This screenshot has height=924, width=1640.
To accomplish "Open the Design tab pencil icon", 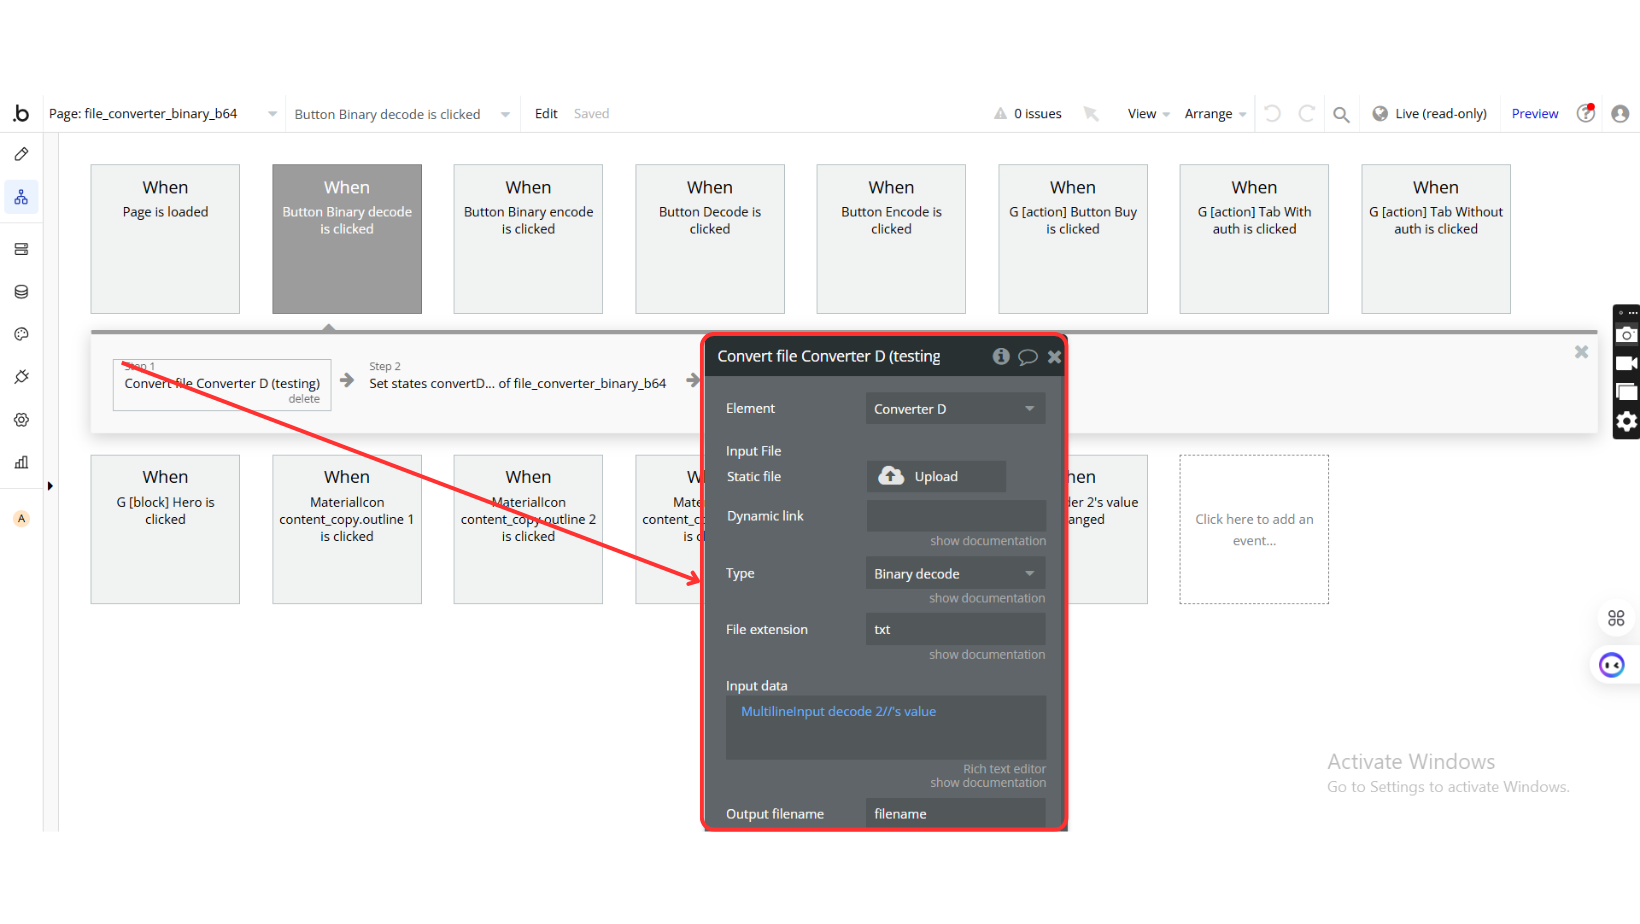I will tap(21, 155).
